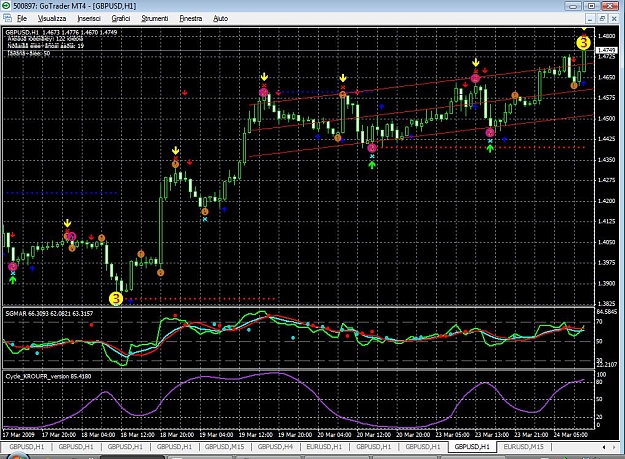Click the 1.4650 price axis label
The width and height of the screenshot is (625, 459).
point(606,77)
